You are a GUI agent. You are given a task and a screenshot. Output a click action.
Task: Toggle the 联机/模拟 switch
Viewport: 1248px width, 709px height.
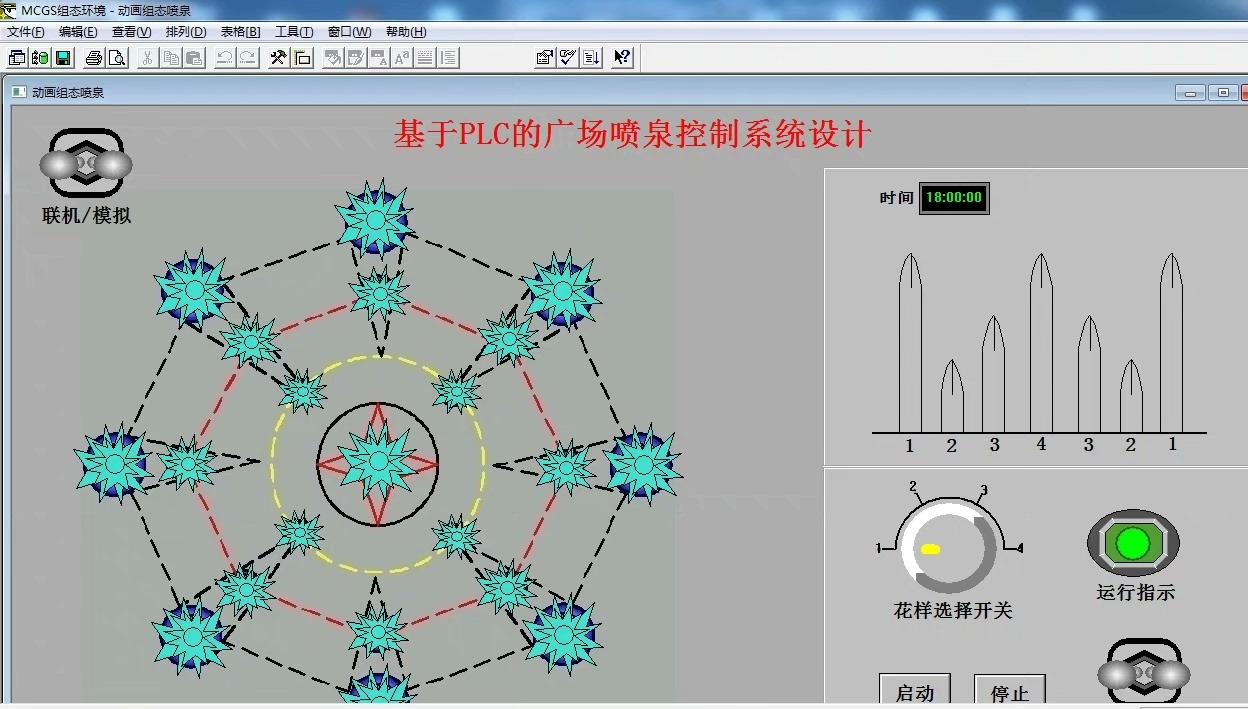click(86, 162)
